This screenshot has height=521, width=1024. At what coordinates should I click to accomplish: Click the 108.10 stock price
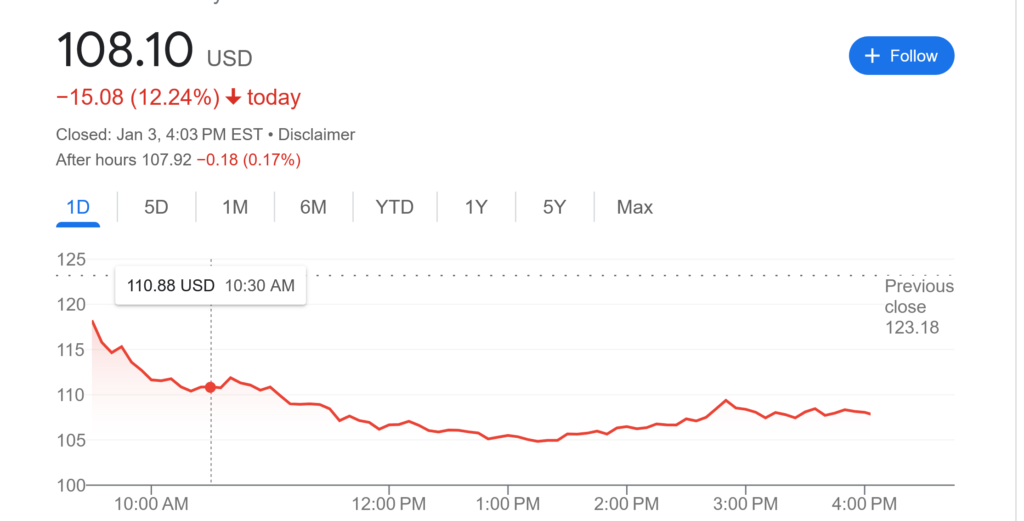point(125,51)
